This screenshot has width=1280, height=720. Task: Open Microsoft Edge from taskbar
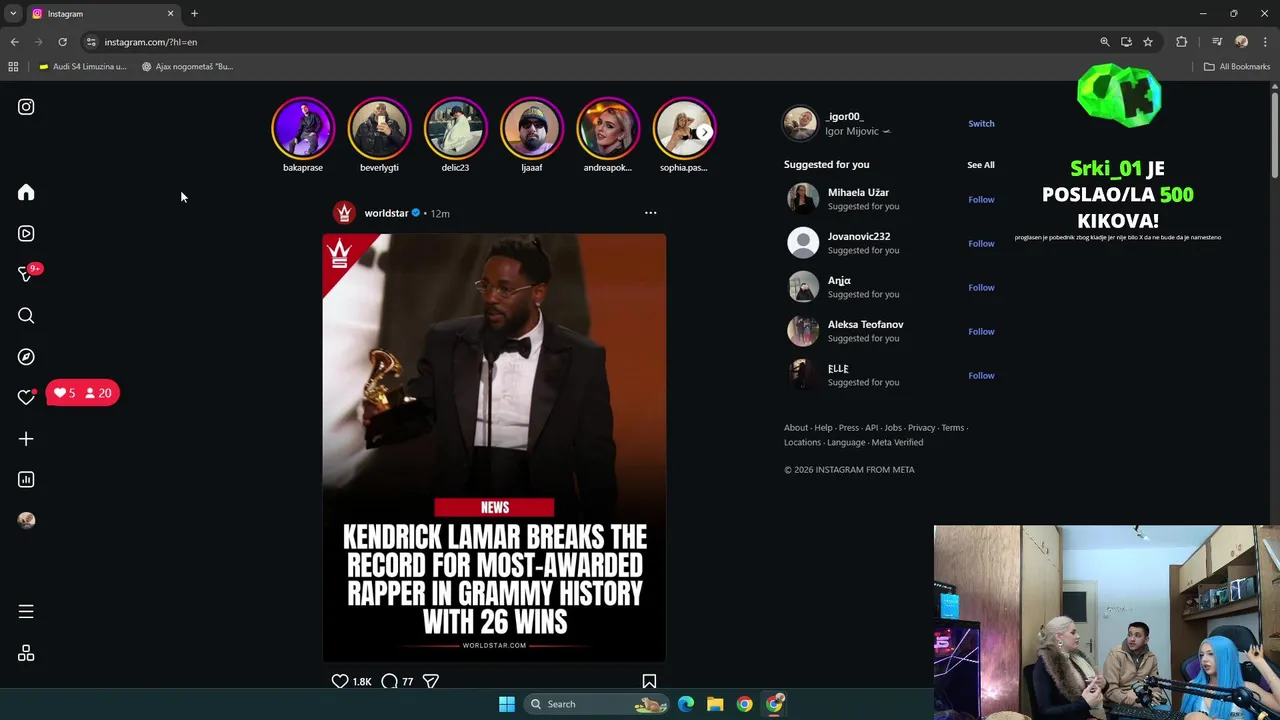(686, 704)
